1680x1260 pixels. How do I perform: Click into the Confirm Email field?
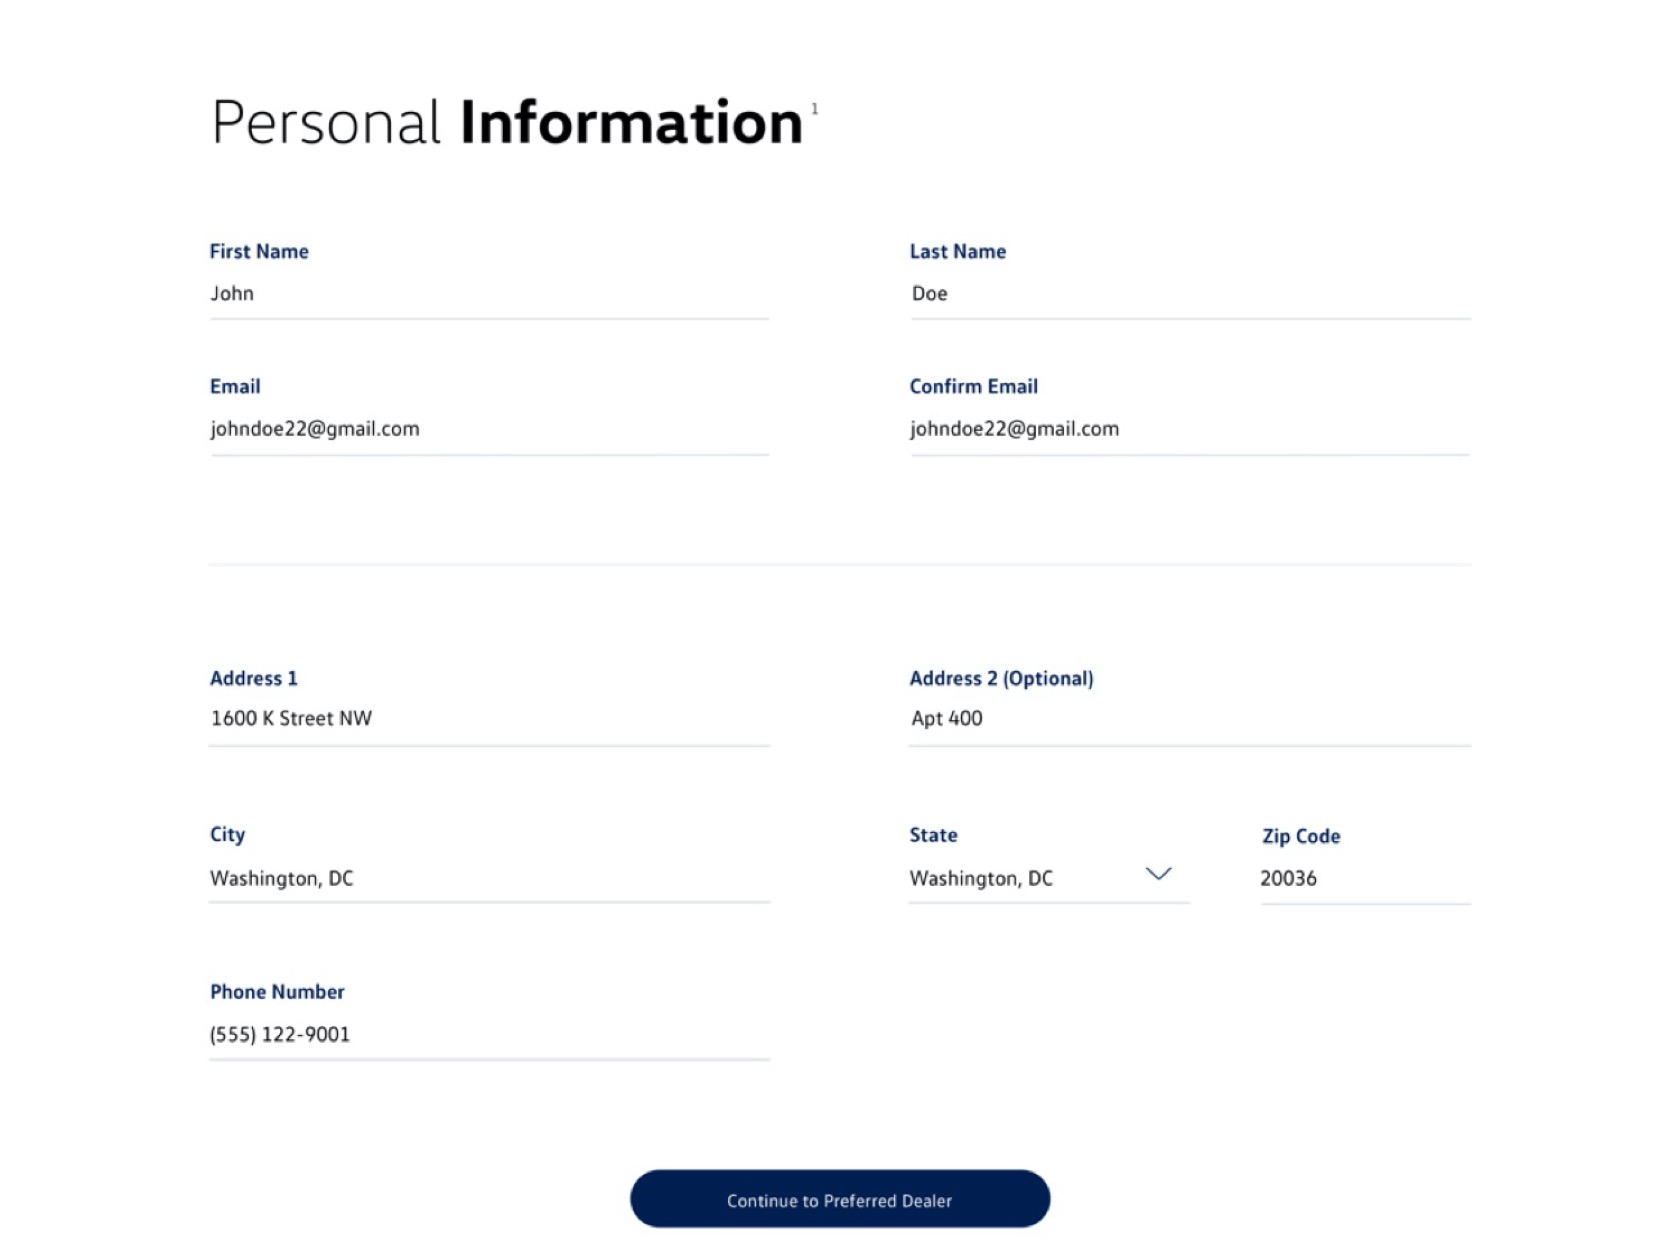[x=1189, y=429]
